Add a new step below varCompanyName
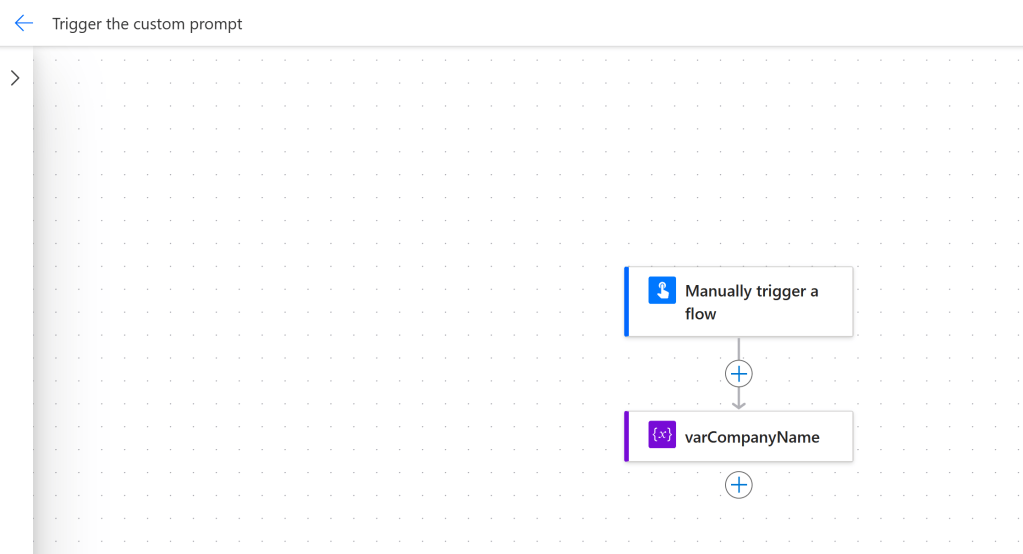The image size is (1023, 554). 738,485
